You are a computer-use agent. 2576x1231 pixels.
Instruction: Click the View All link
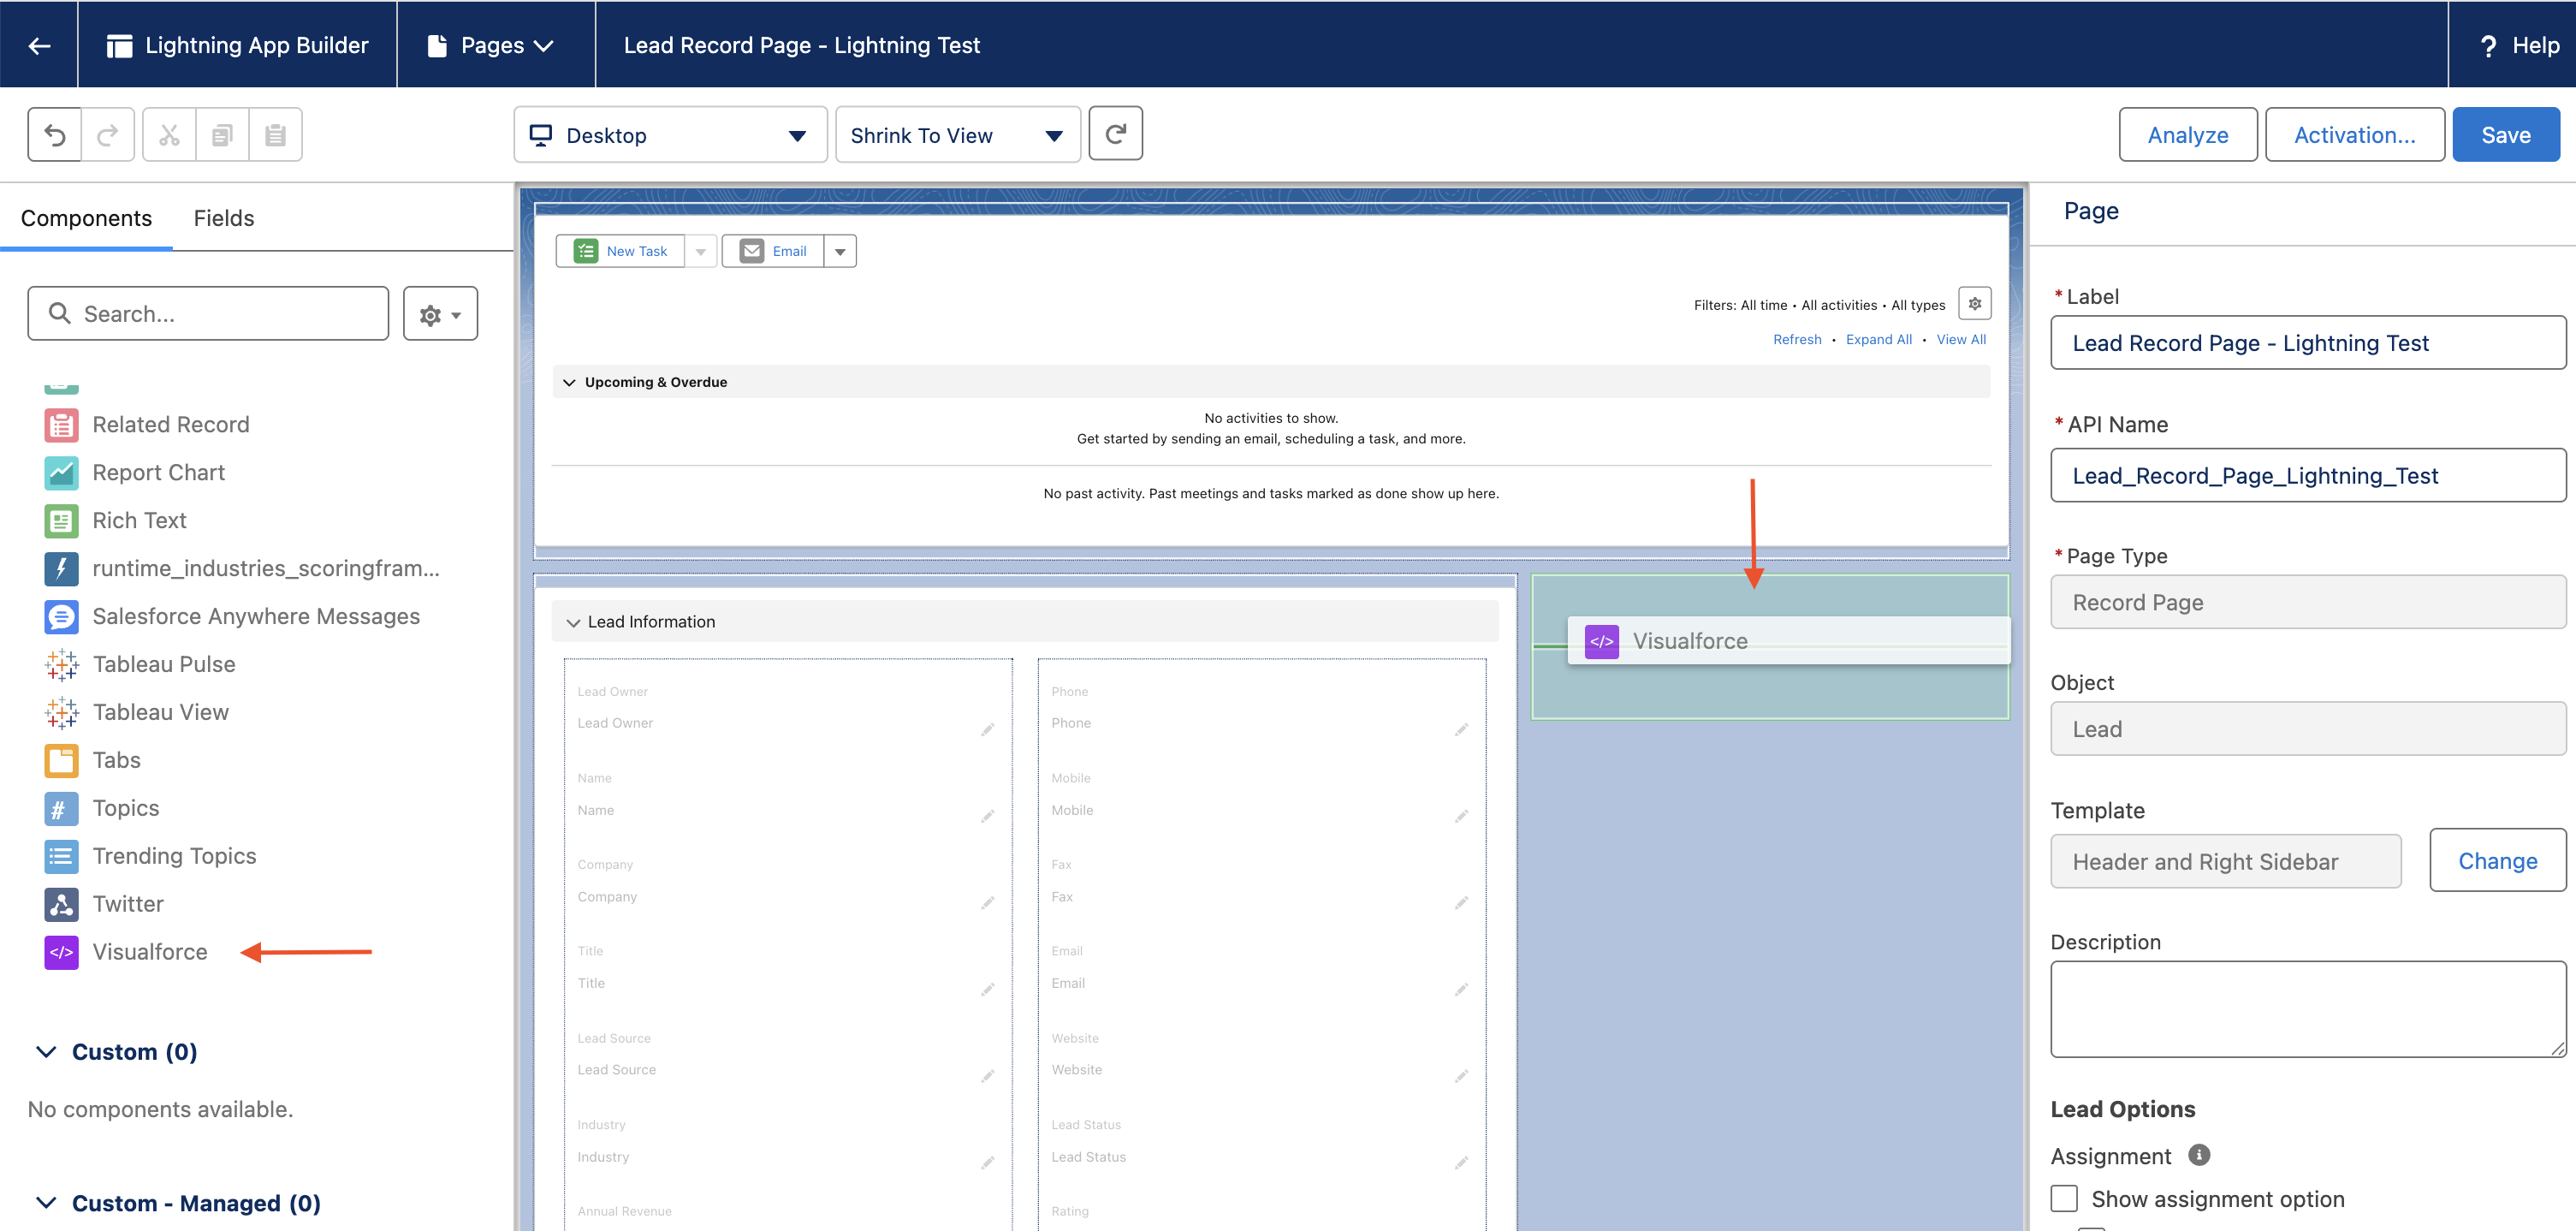pos(1961,340)
